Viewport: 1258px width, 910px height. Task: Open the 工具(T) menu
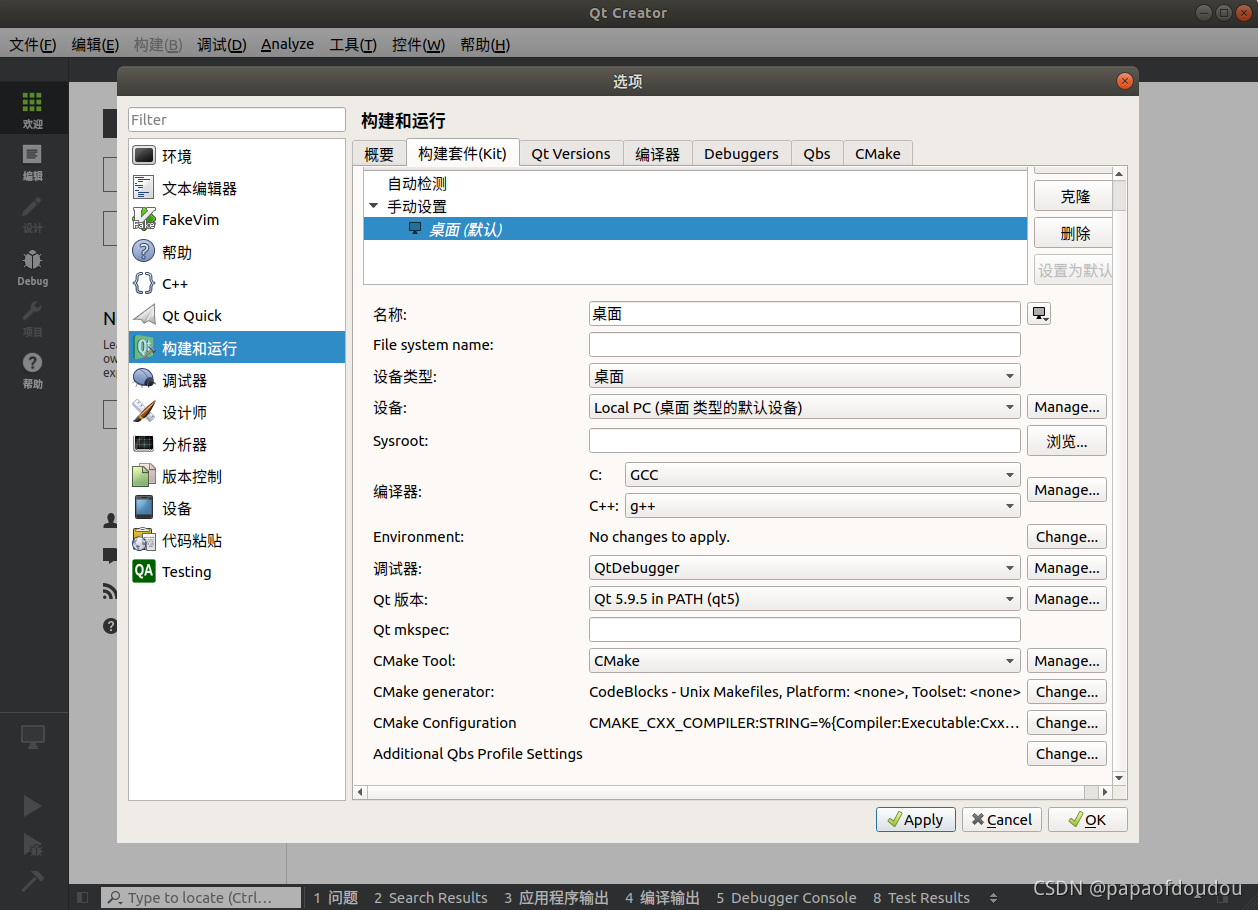pyautogui.click(x=353, y=45)
